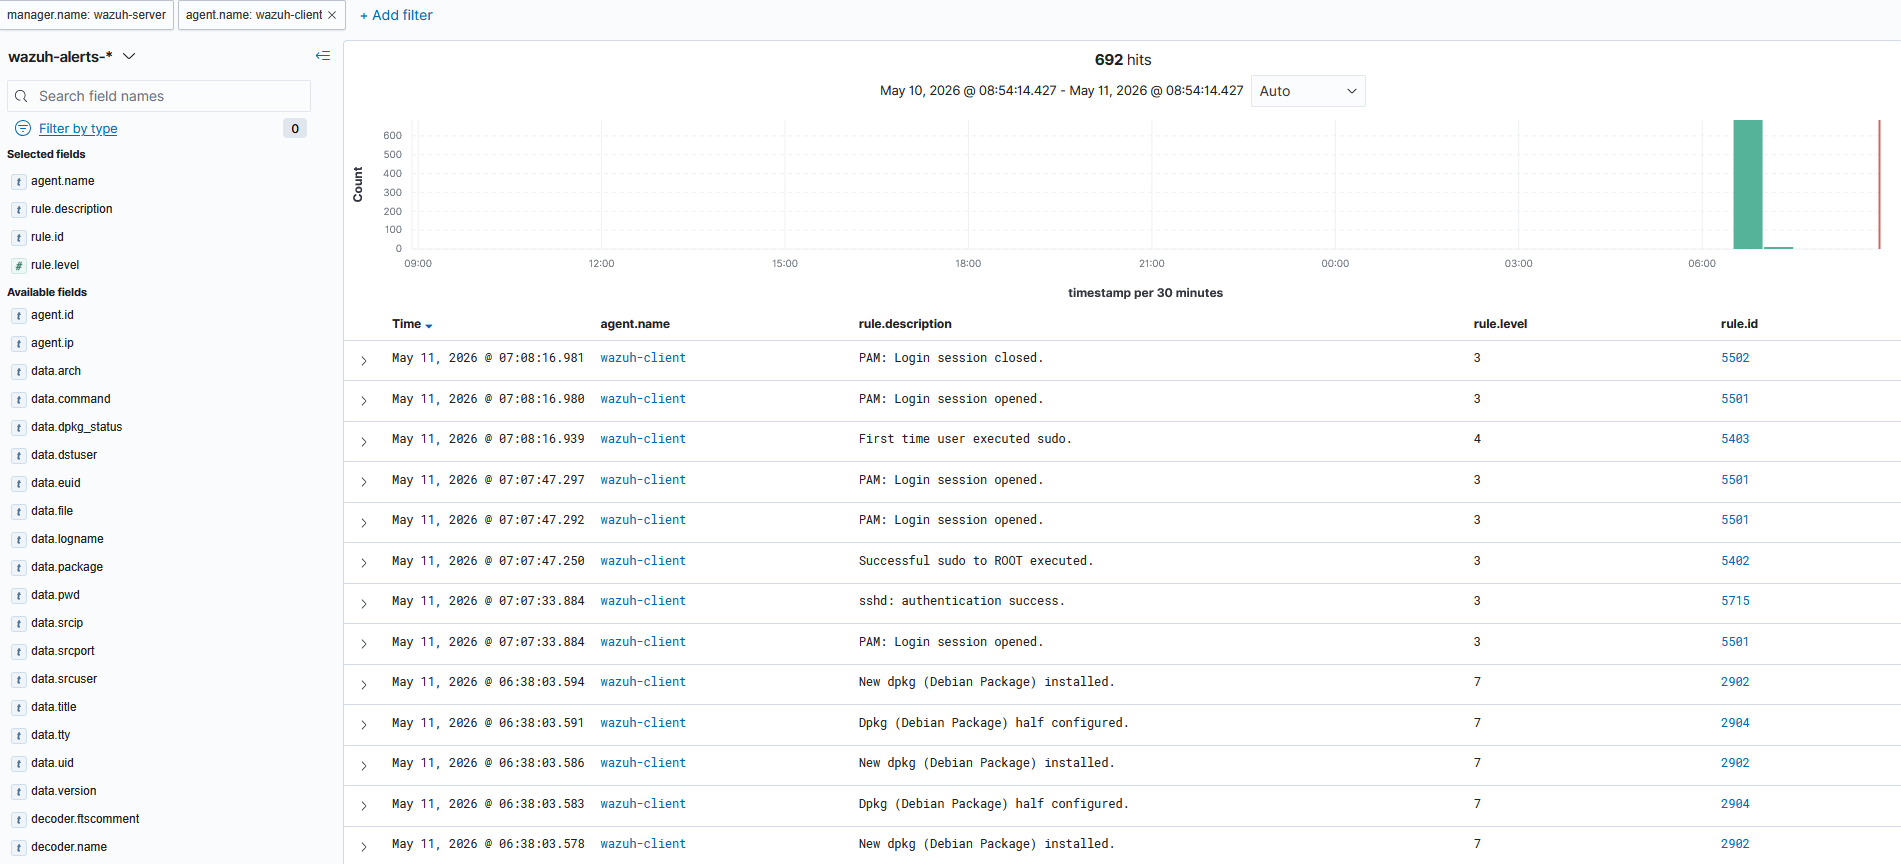Click the search magnifier icon in field search

click(21, 96)
